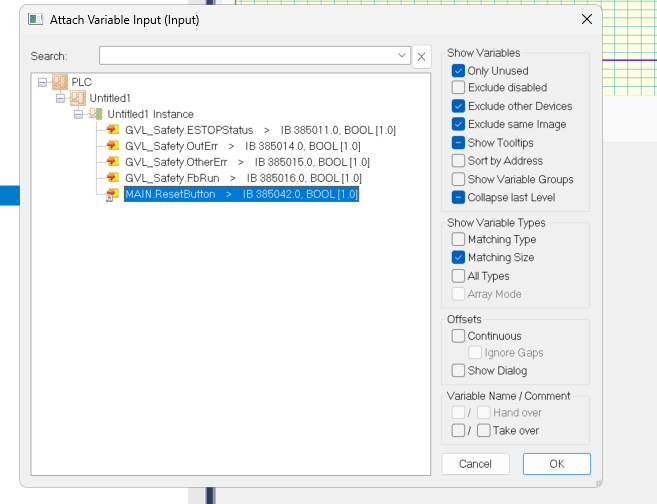Select the Untitled1 Instance label
Image resolution: width=657 pixels, height=504 pixels.
click(x=150, y=114)
